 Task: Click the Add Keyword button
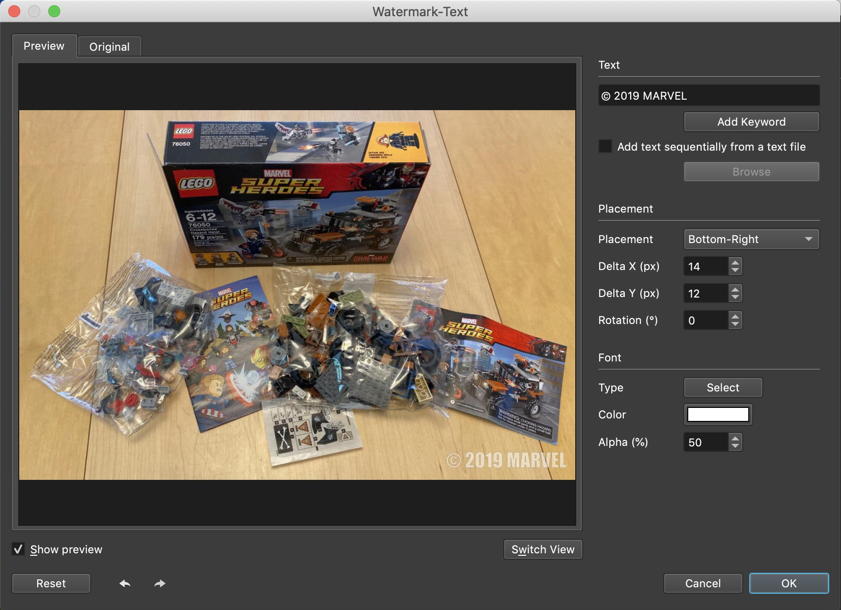tap(751, 122)
